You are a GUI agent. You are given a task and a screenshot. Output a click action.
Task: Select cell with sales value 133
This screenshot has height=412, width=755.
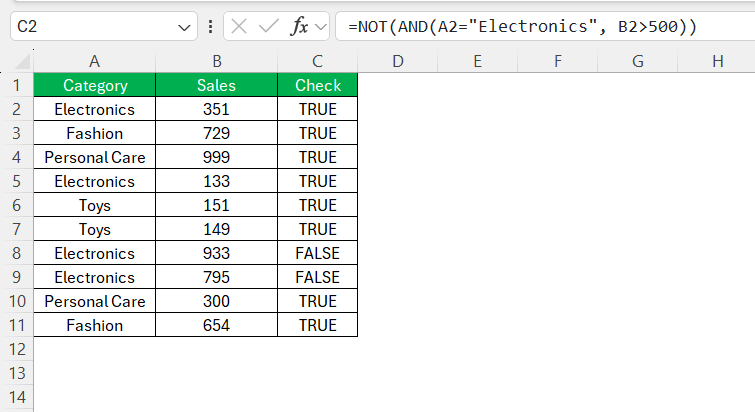pos(217,181)
